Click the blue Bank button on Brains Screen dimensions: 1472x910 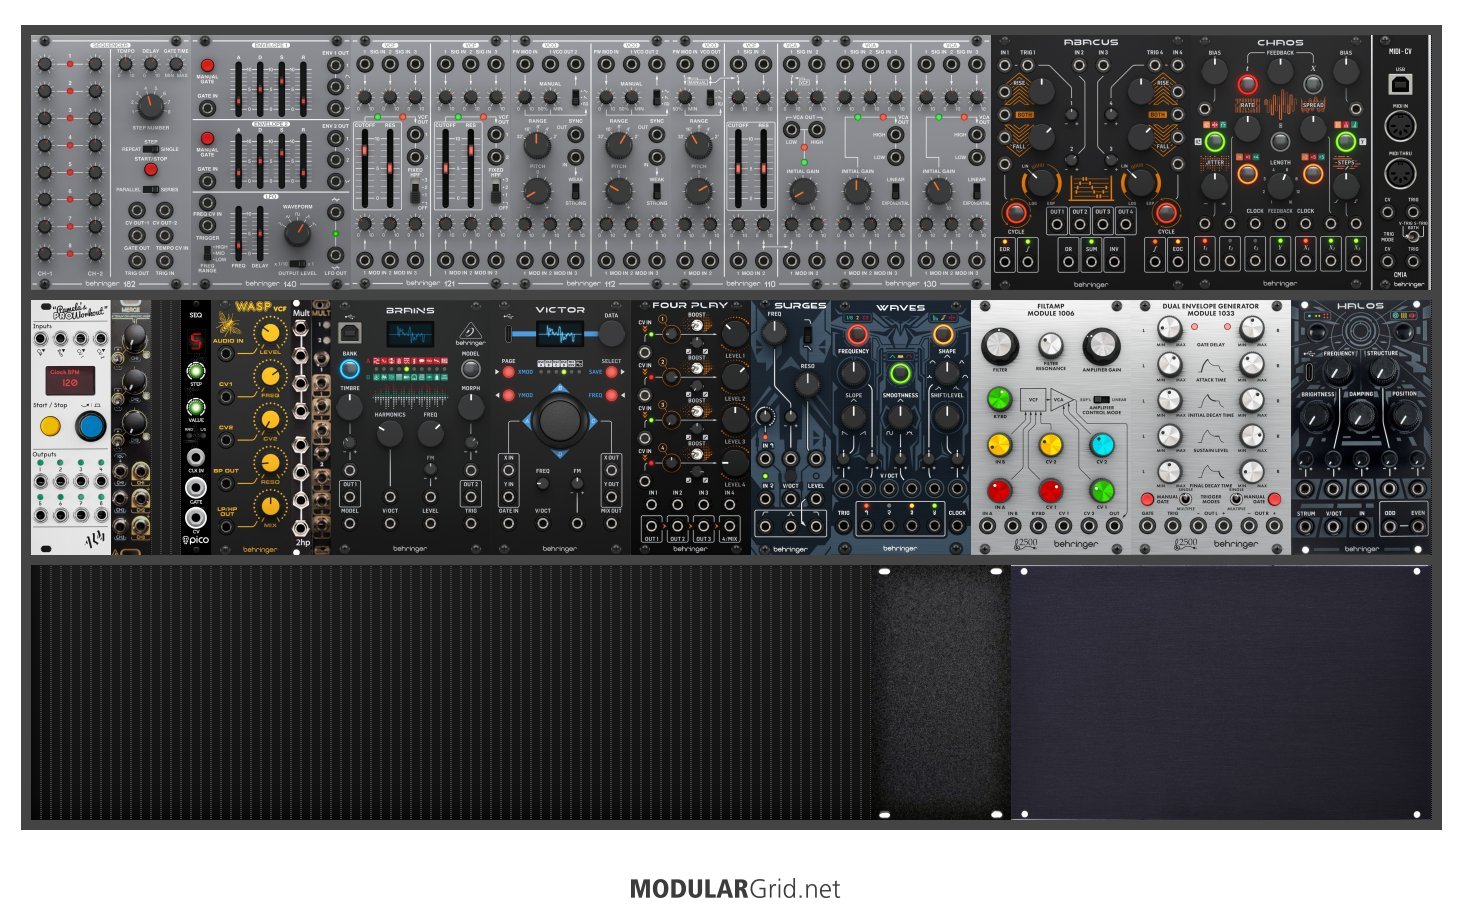[x=350, y=368]
